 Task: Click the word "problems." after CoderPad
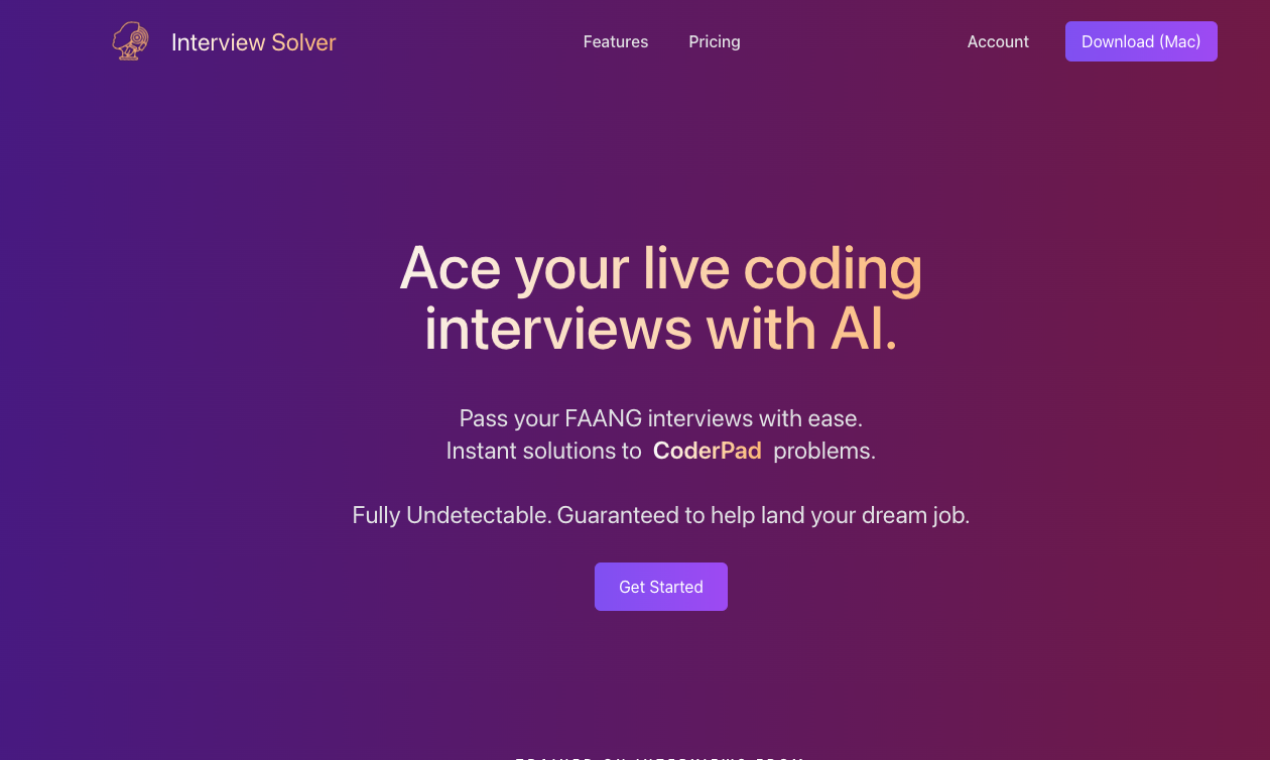click(824, 451)
